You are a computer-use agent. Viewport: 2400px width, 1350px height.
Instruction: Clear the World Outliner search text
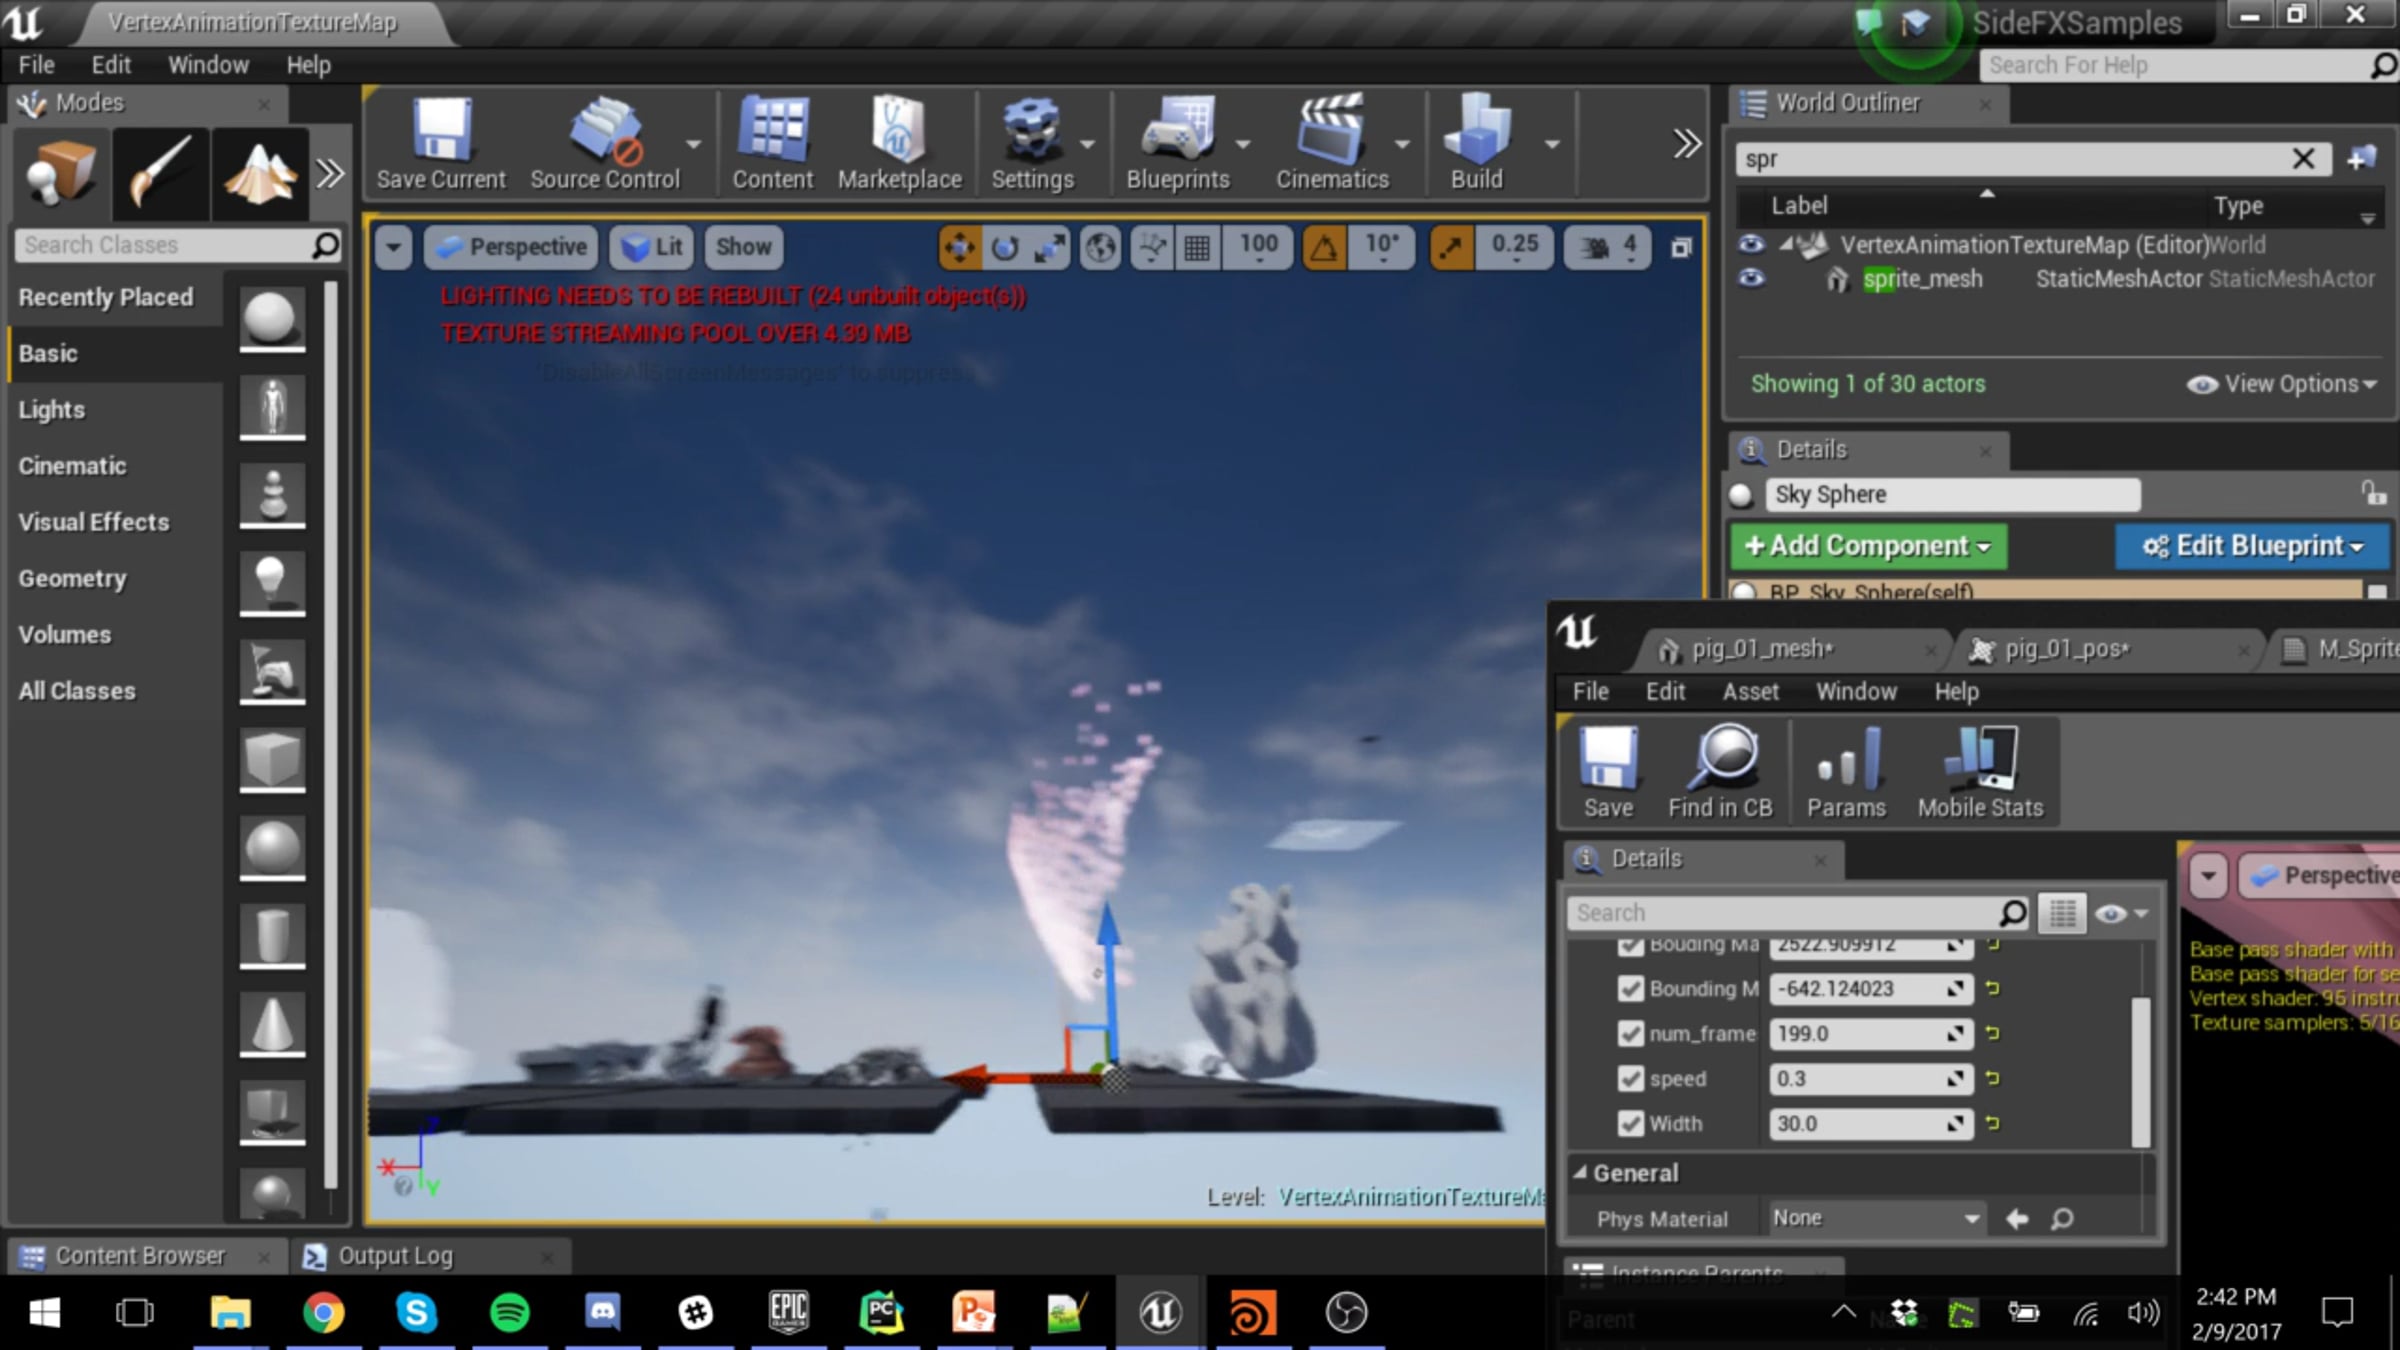pyautogui.click(x=2303, y=158)
